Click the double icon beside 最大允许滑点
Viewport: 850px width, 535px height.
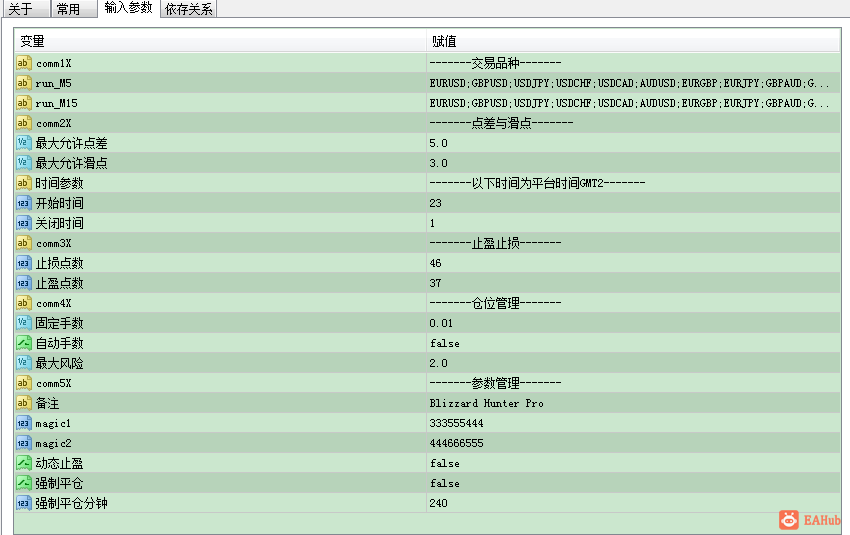click(x=23, y=163)
